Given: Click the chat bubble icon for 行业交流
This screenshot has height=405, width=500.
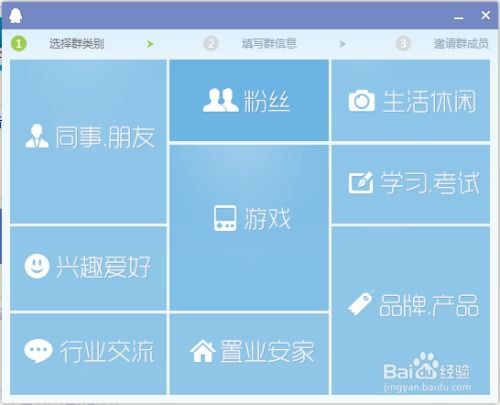Looking at the screenshot, I should tap(38, 351).
